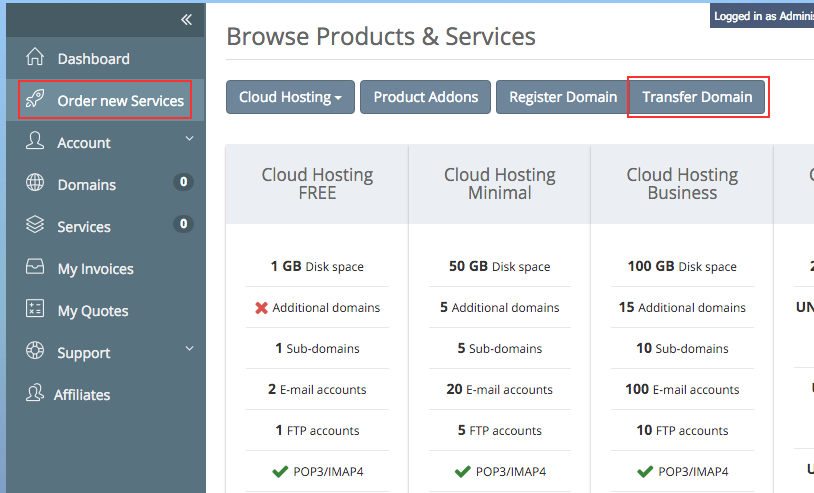This screenshot has height=493, width=814.
Task: Click the Domains globe icon
Action: coord(35,184)
